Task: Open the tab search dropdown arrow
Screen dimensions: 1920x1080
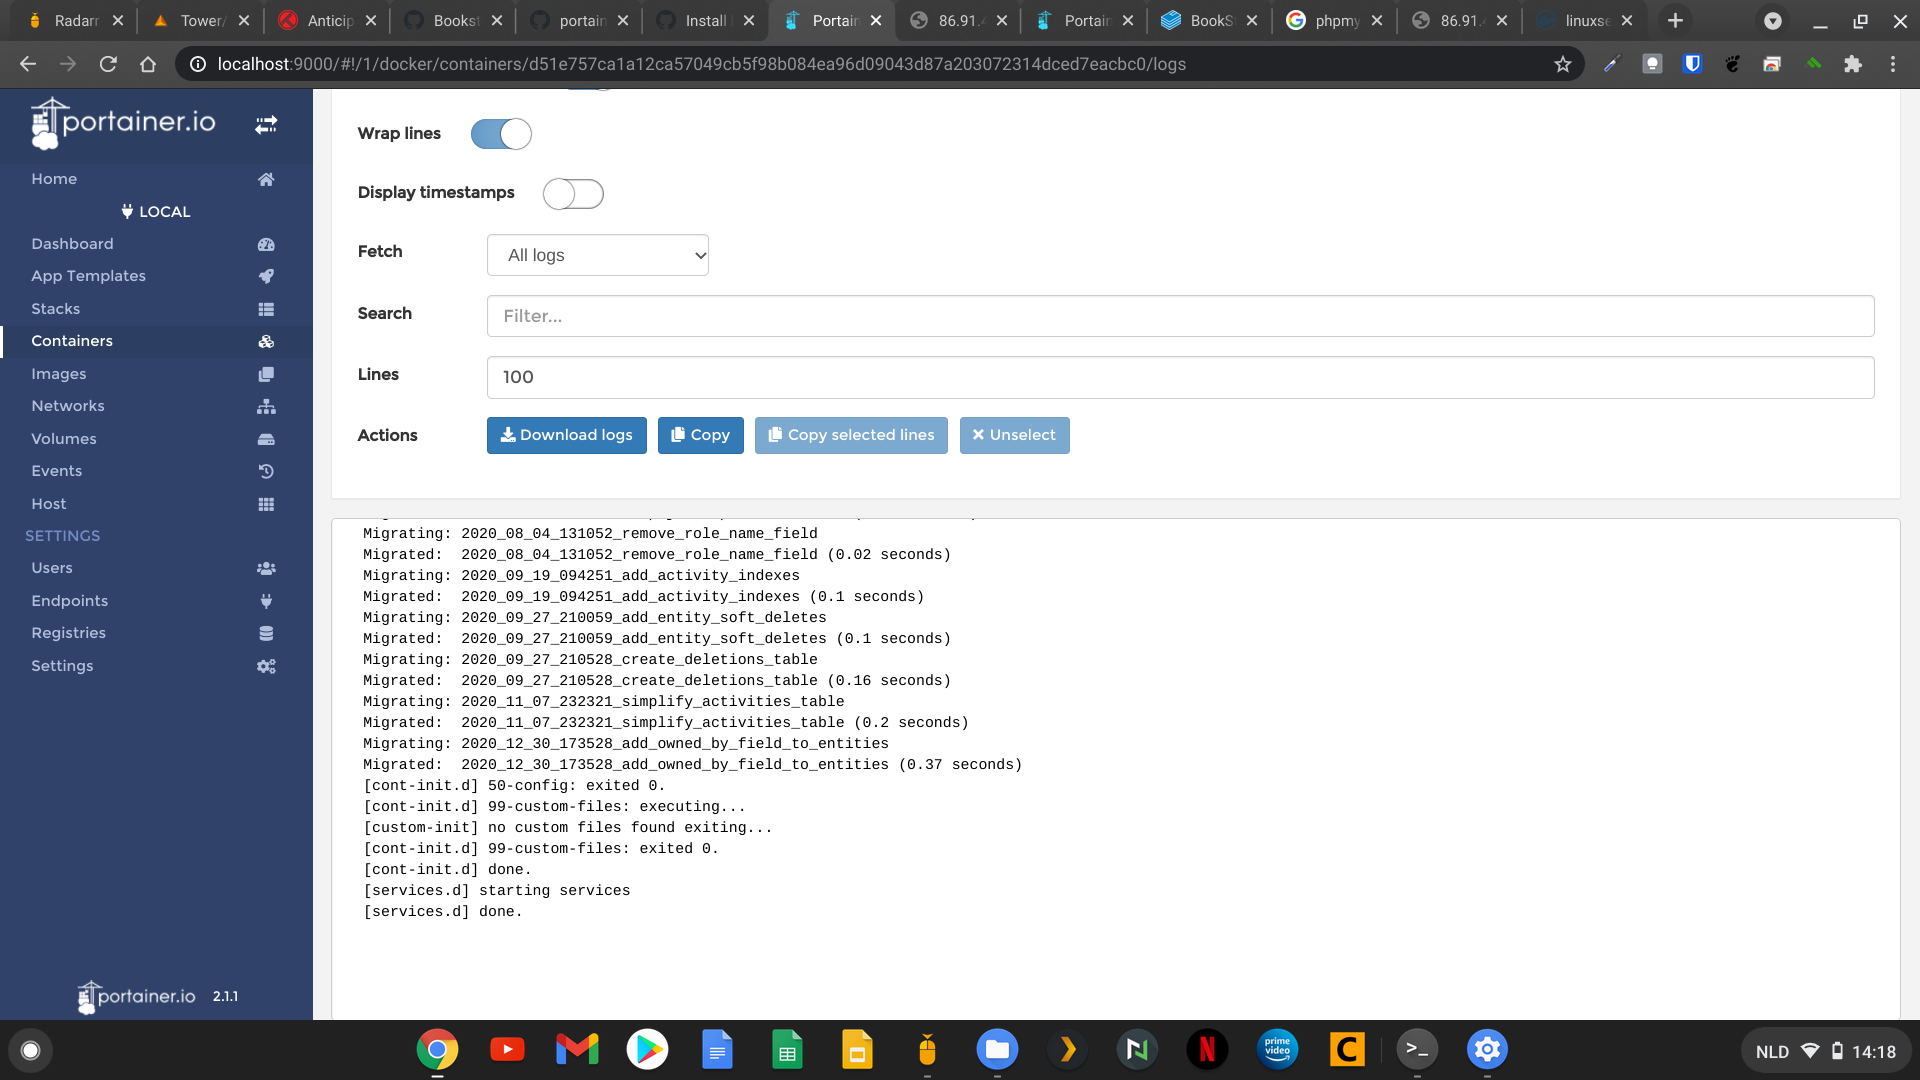Action: pyautogui.click(x=1772, y=20)
